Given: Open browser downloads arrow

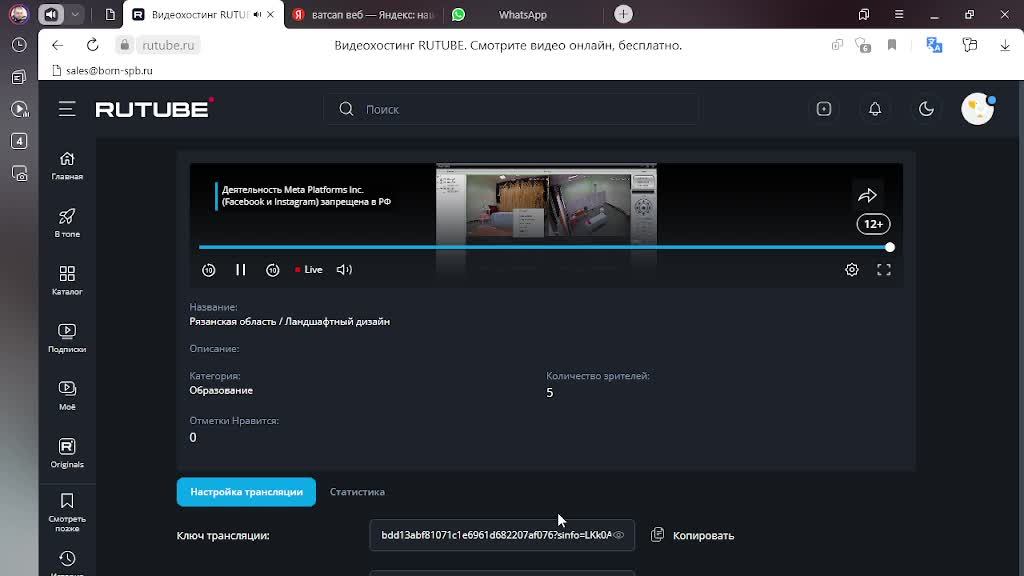Looking at the screenshot, I should tap(1004, 45).
